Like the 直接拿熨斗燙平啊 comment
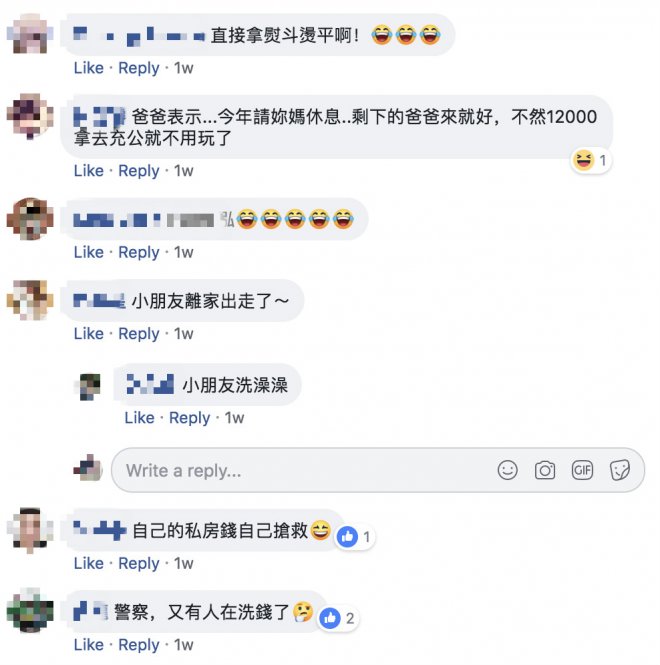This screenshot has width=660, height=665. [89, 68]
